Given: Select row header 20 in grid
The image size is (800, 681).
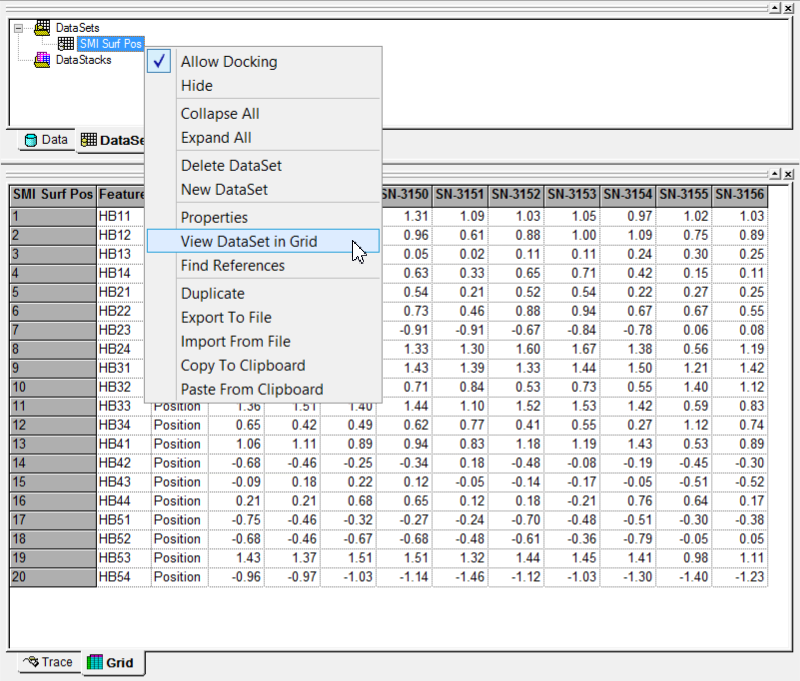Looking at the screenshot, I should [x=53, y=577].
